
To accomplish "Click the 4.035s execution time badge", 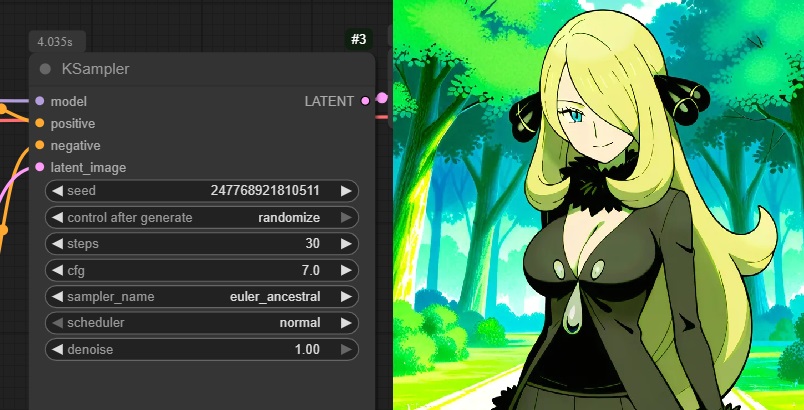I will [x=57, y=42].
